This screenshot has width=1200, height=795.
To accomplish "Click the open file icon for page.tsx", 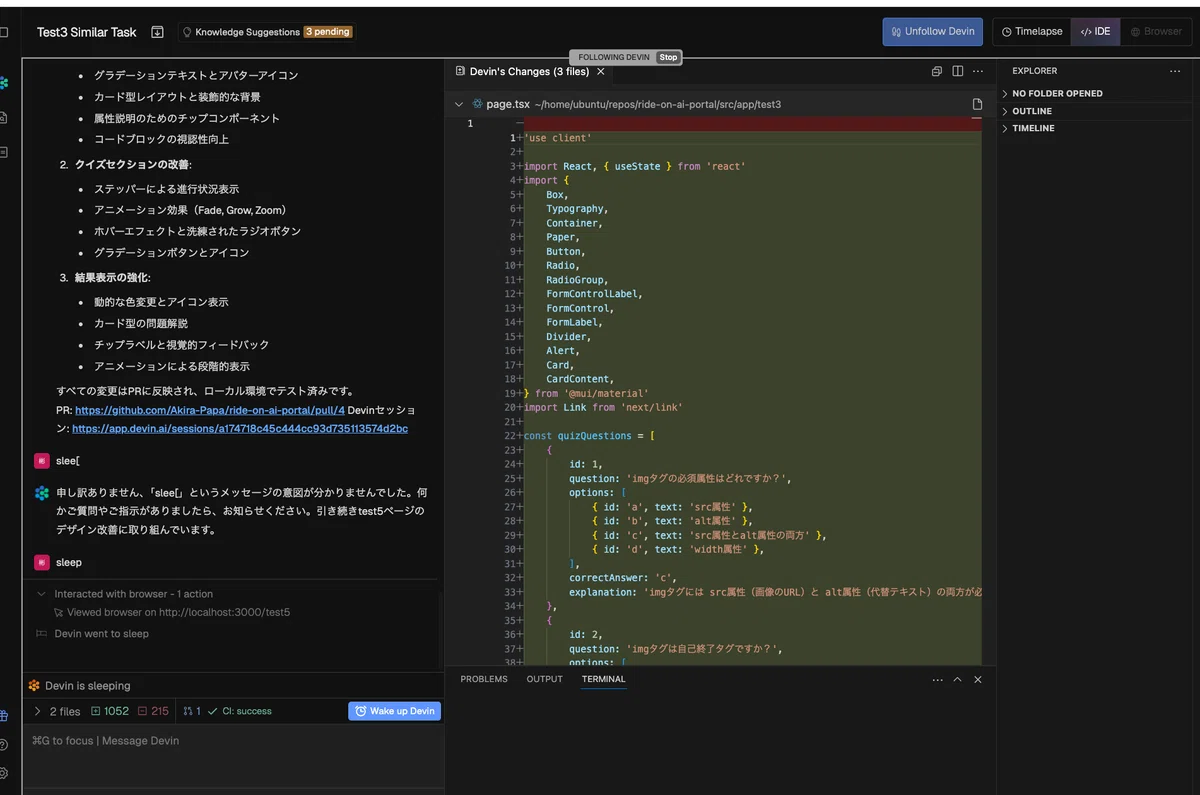I will pyautogui.click(x=977, y=104).
